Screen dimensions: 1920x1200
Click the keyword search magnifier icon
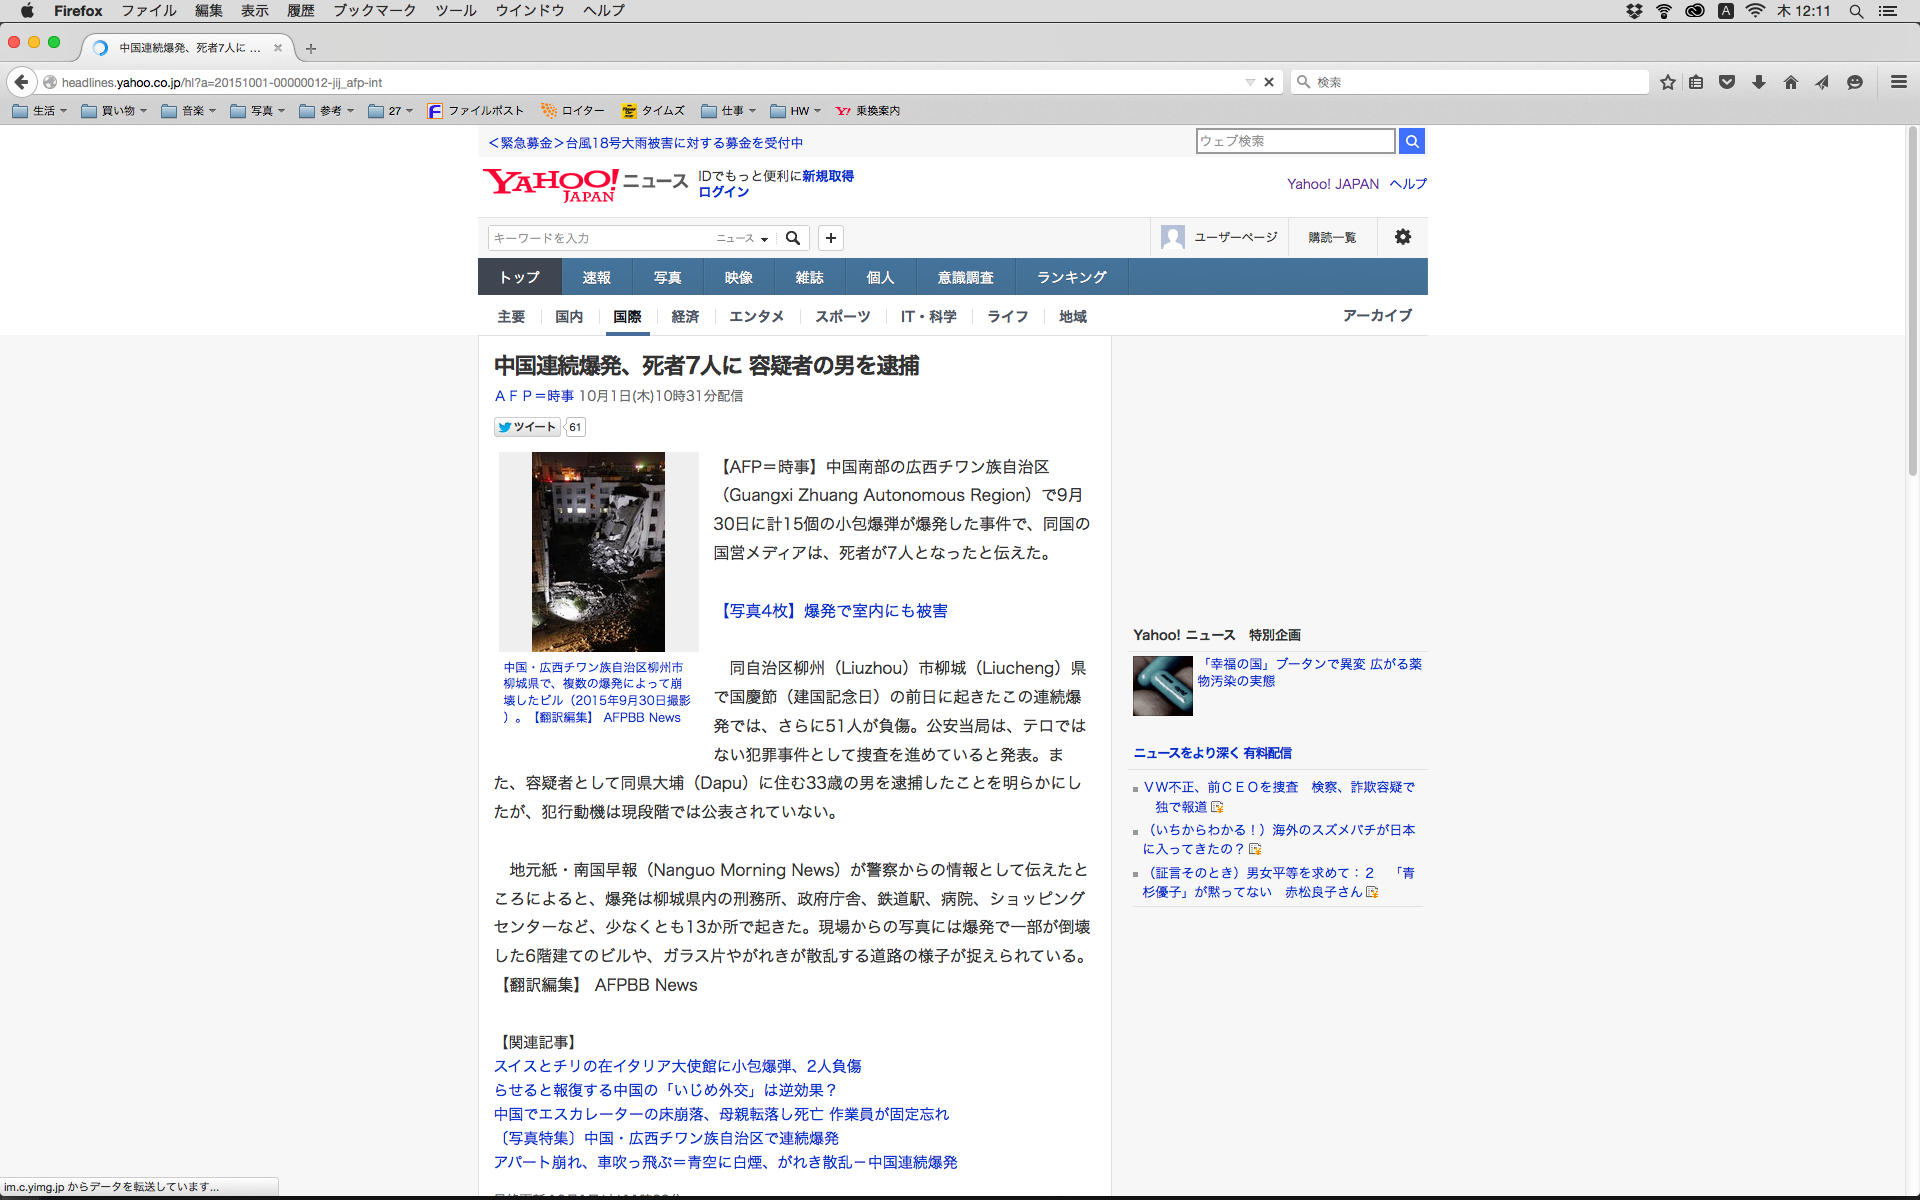793,238
